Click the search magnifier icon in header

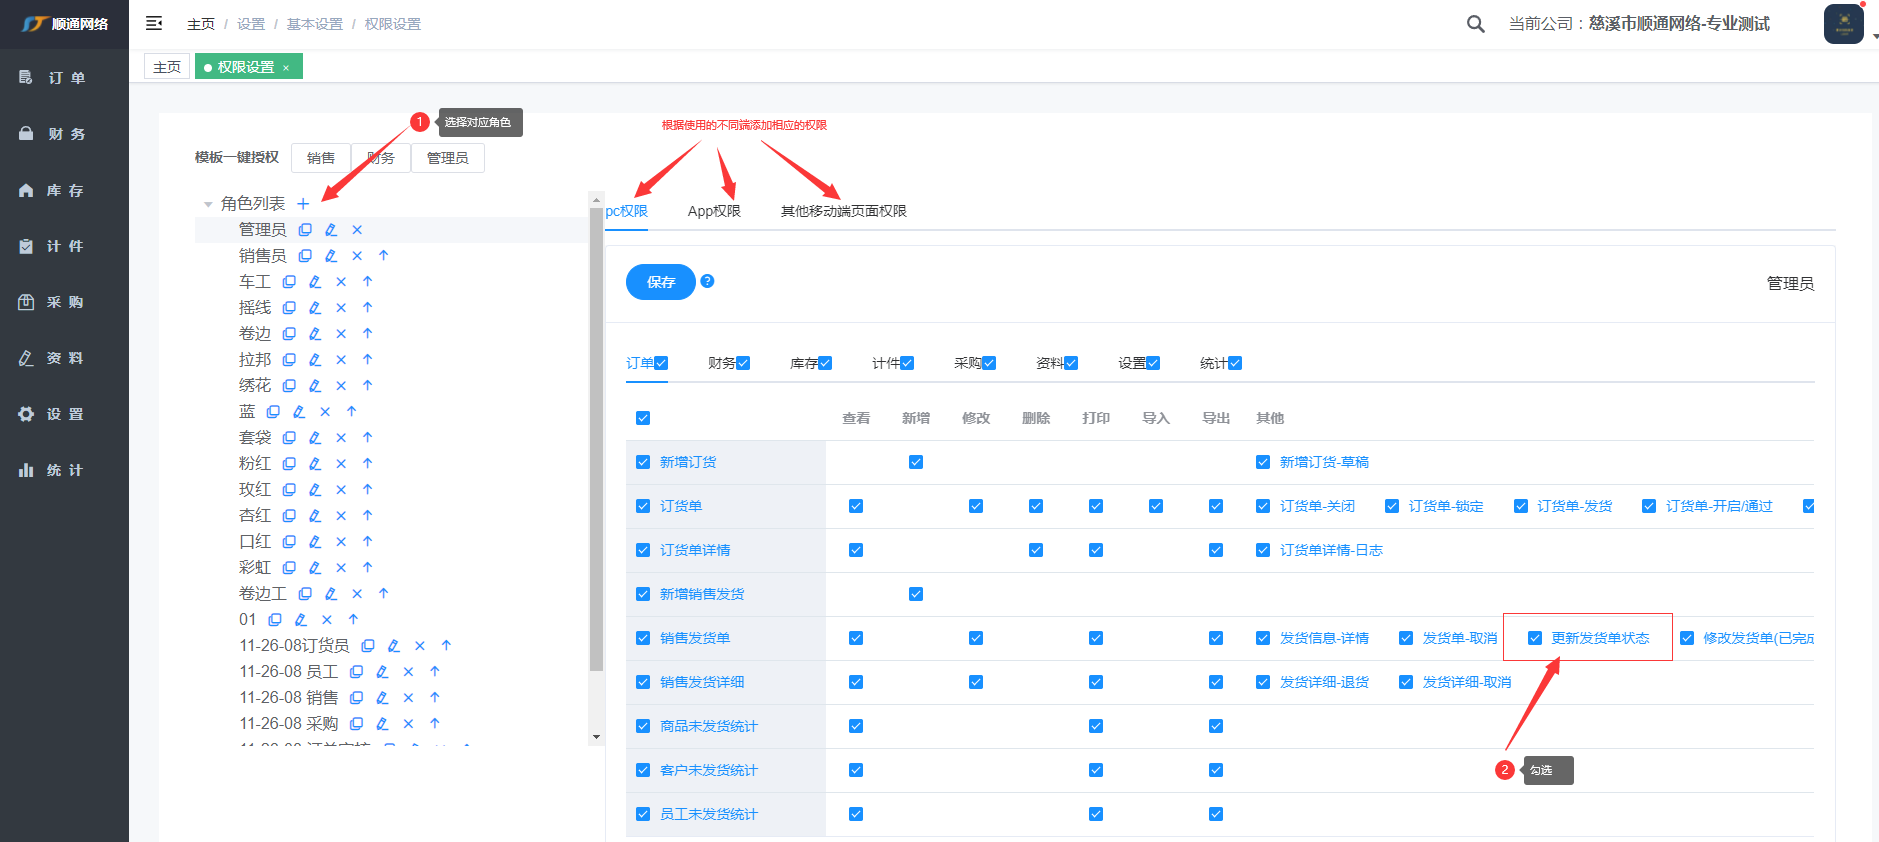click(x=1475, y=24)
